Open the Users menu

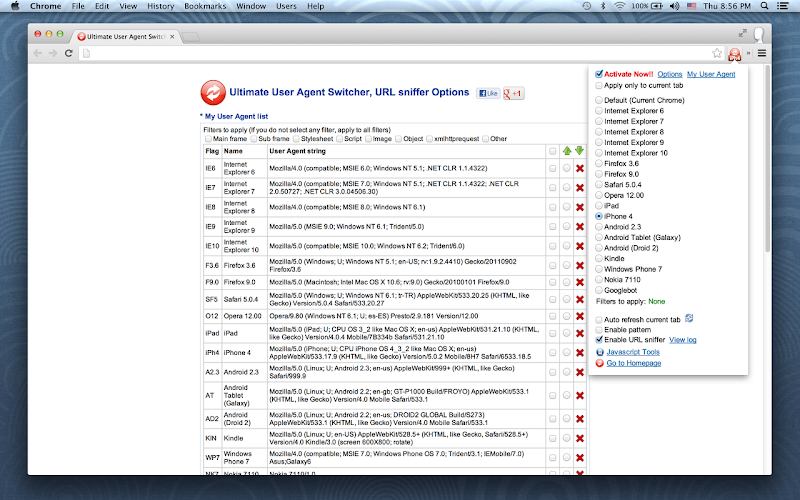click(x=286, y=6)
